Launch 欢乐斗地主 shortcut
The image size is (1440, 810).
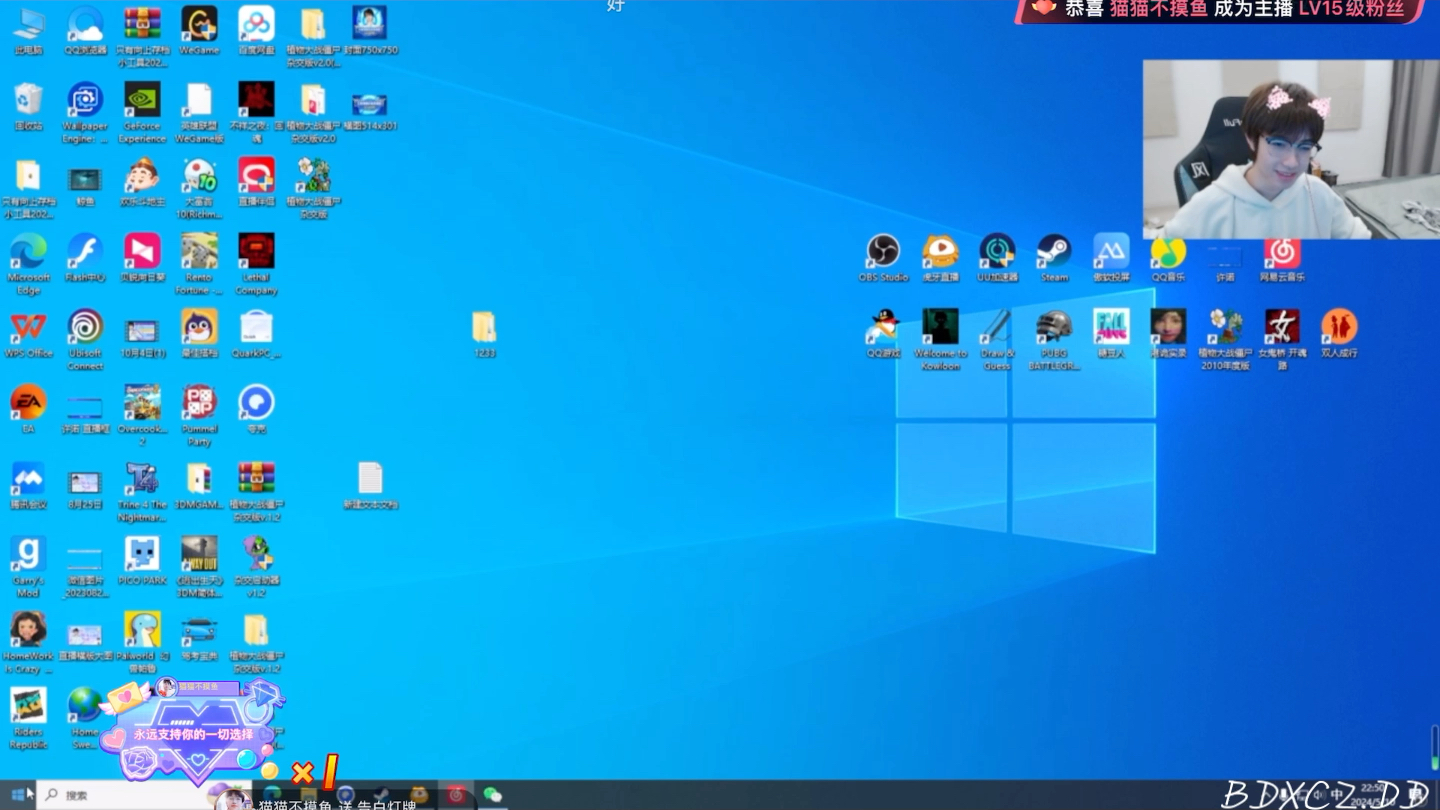coord(142,183)
